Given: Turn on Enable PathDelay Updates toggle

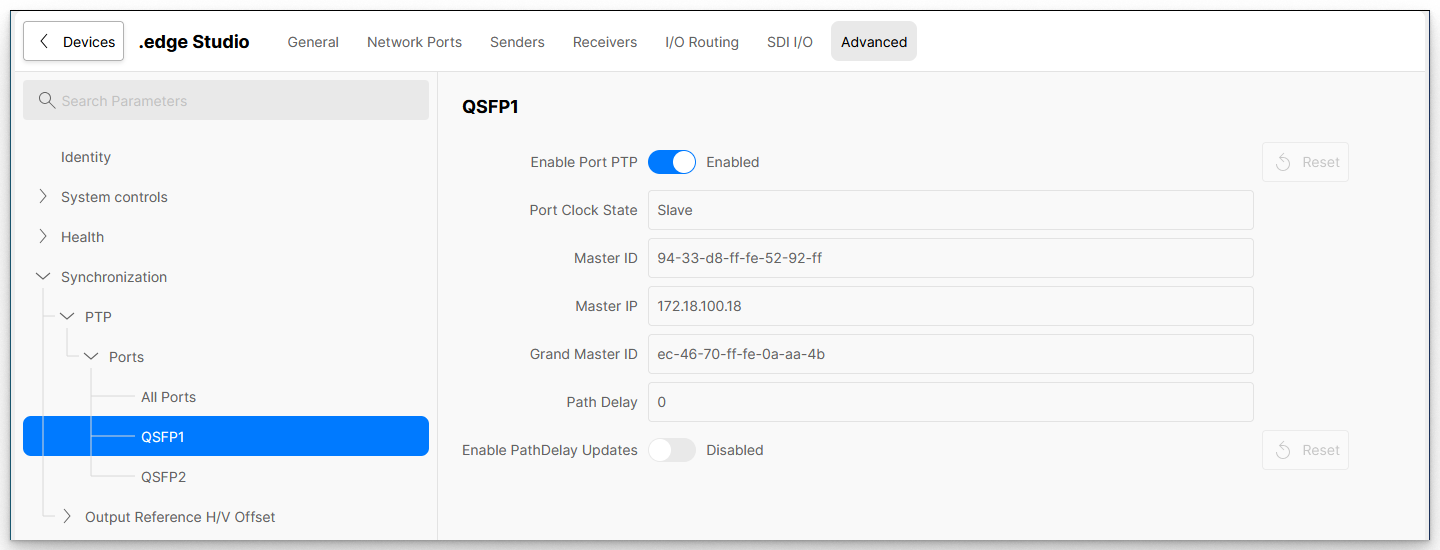Looking at the screenshot, I should point(672,450).
